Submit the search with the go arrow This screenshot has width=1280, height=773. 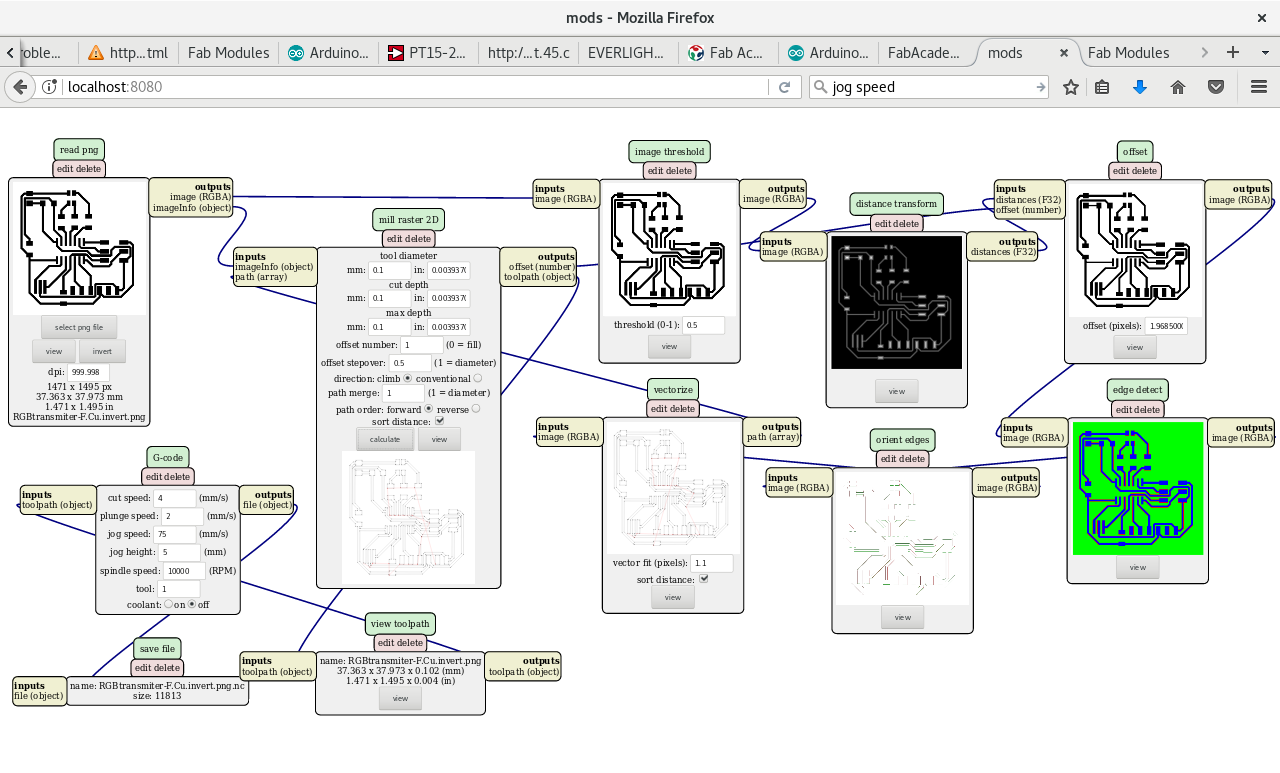click(1040, 87)
